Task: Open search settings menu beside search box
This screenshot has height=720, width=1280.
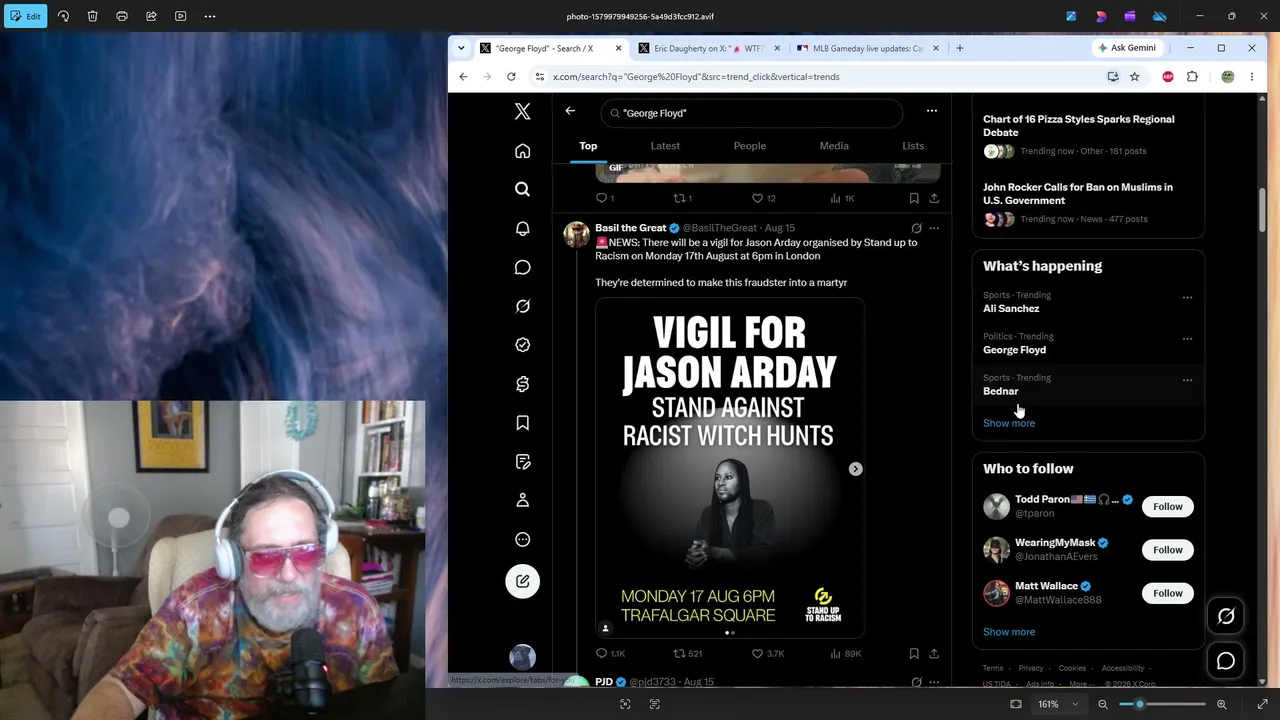Action: point(931,111)
